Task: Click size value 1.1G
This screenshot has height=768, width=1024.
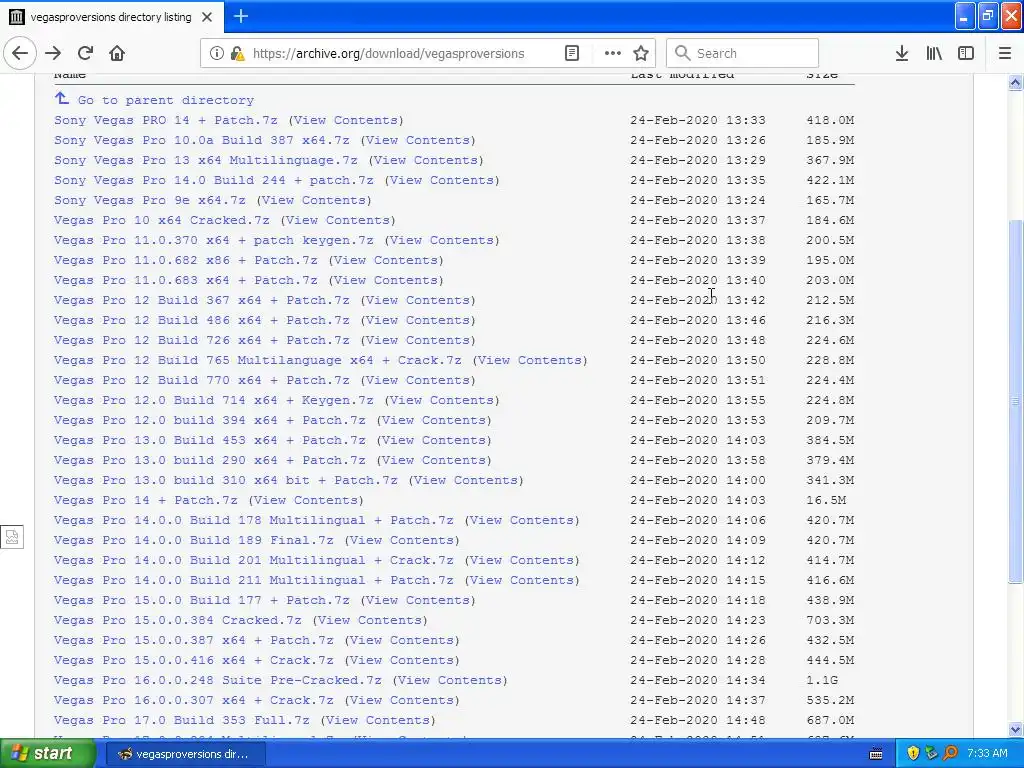Action: pyautogui.click(x=822, y=680)
